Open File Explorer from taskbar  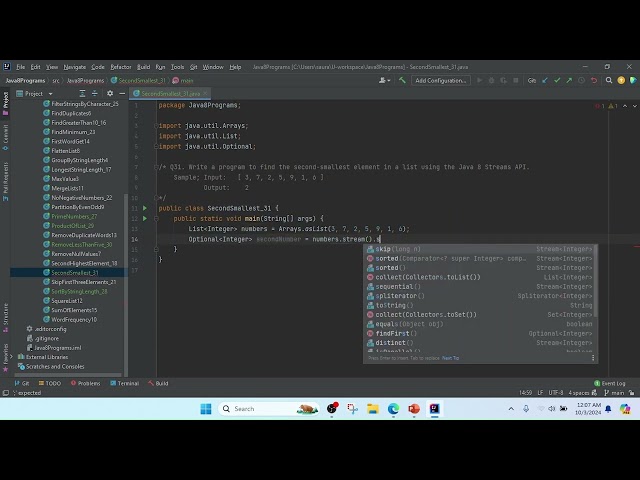[x=373, y=409]
